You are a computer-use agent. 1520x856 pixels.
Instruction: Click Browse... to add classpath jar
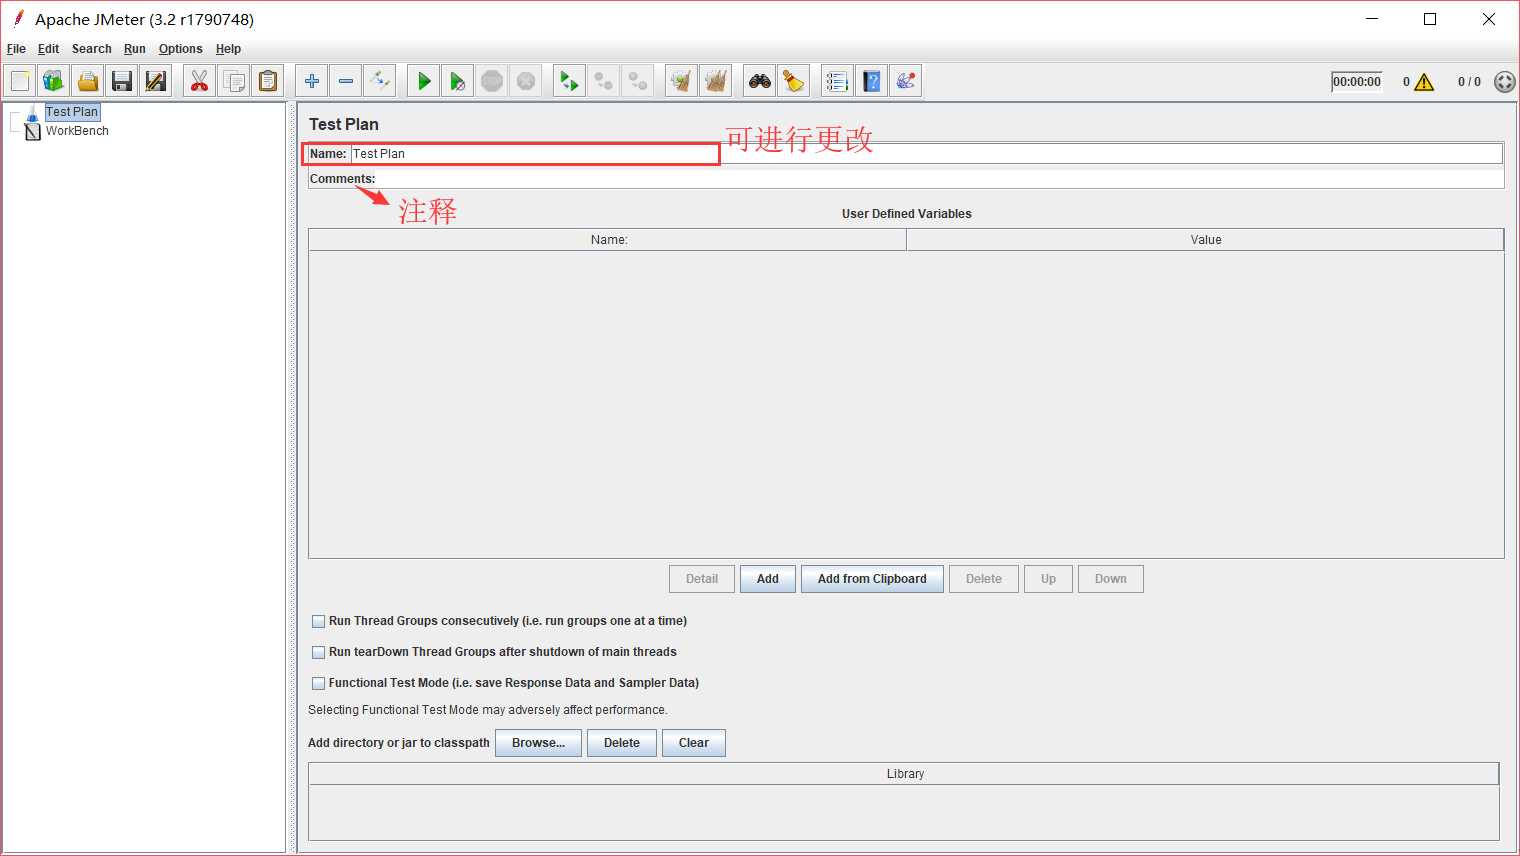coord(538,743)
